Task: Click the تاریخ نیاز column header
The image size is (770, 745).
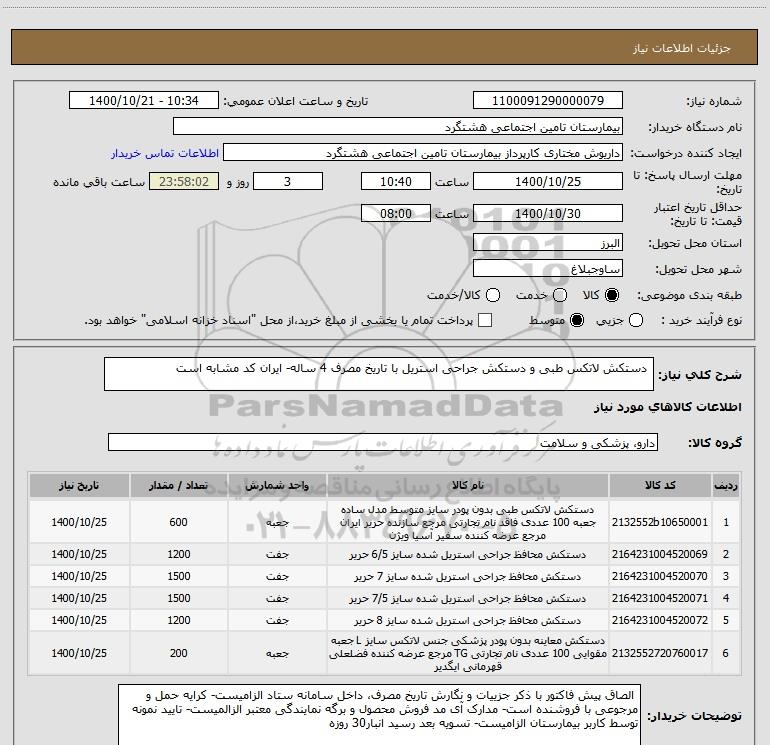Action: coord(79,486)
